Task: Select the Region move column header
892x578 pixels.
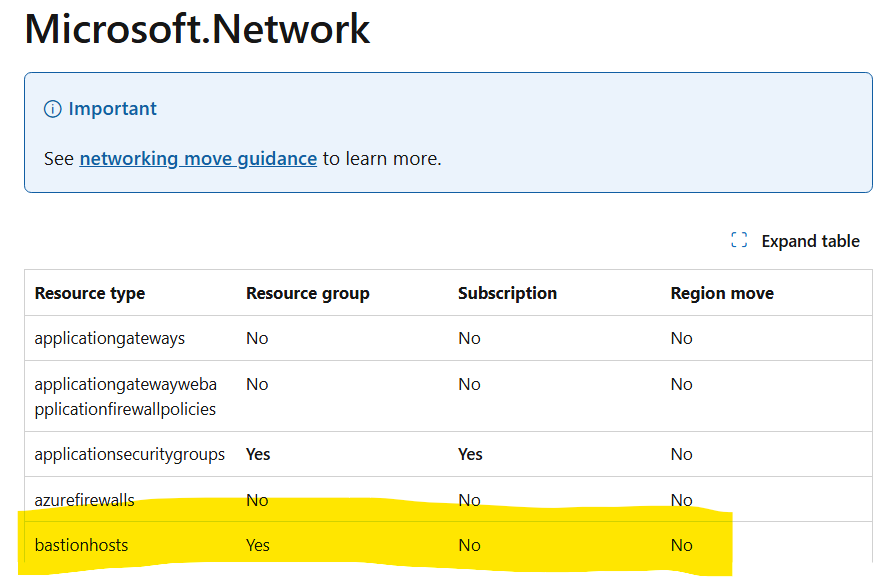Action: [x=722, y=293]
